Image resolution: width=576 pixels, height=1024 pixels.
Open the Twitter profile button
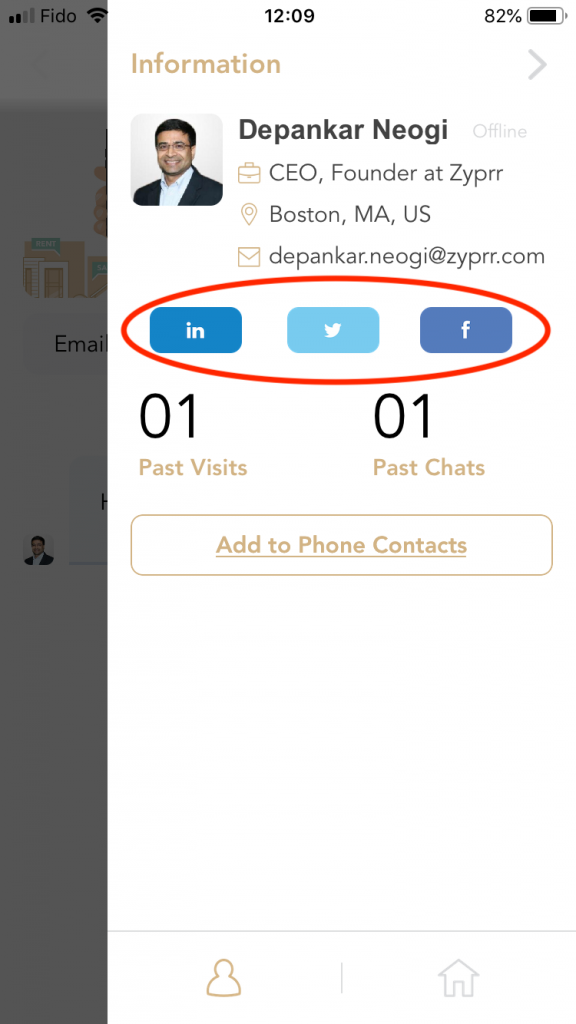point(333,330)
